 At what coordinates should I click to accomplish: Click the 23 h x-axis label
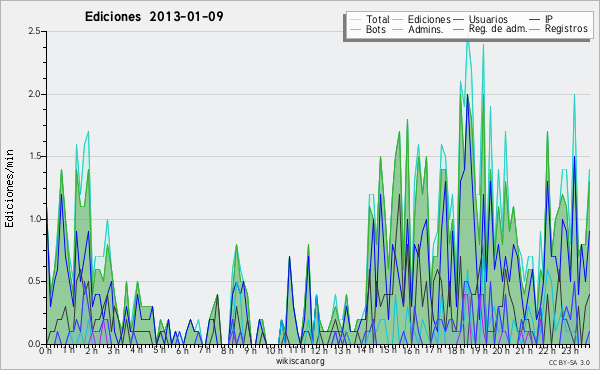pos(569,350)
